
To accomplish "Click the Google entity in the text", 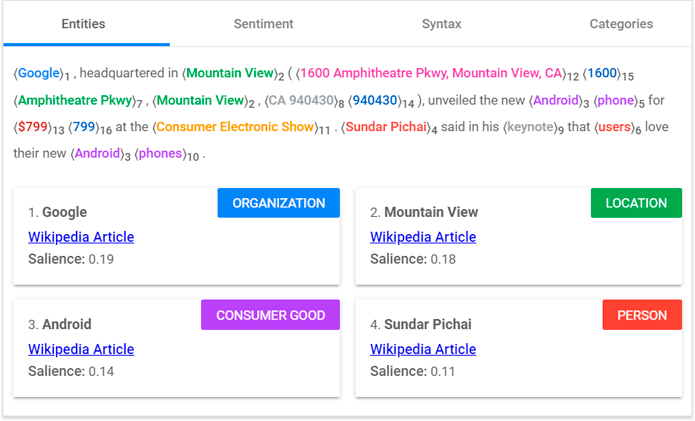I will [39, 73].
